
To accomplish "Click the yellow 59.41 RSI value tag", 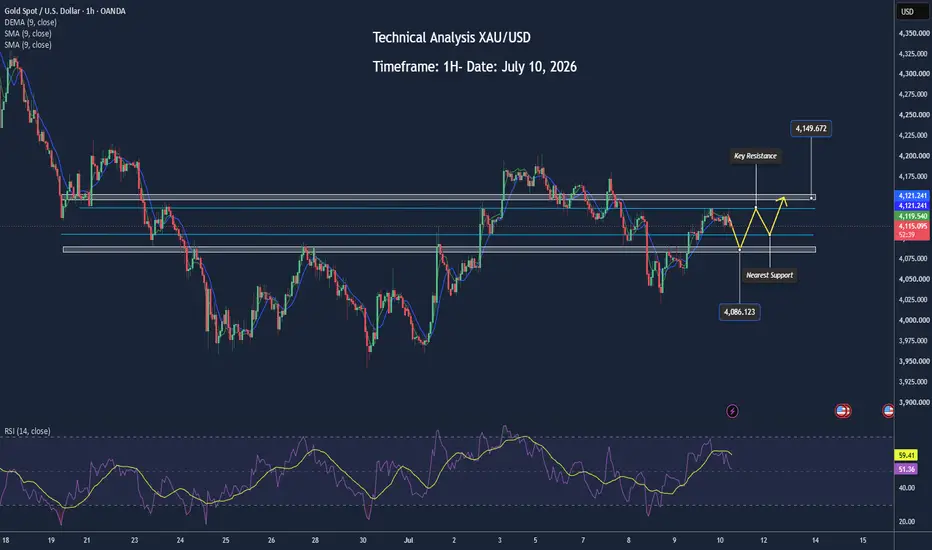I will pos(906,455).
